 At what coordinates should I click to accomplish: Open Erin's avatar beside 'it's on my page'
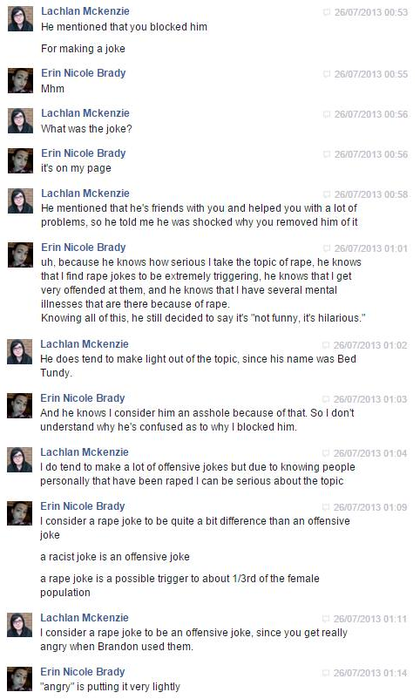tap(21, 160)
